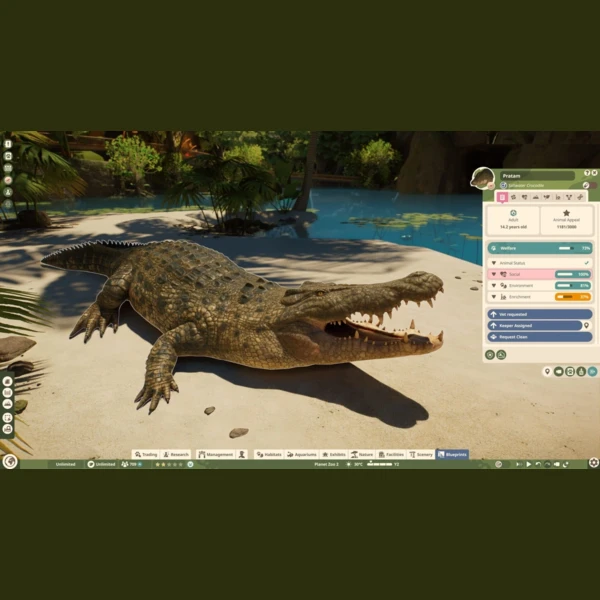This screenshot has height=600, width=600.
Task: Click the sun weather icon
Action: pyautogui.click(x=349, y=464)
